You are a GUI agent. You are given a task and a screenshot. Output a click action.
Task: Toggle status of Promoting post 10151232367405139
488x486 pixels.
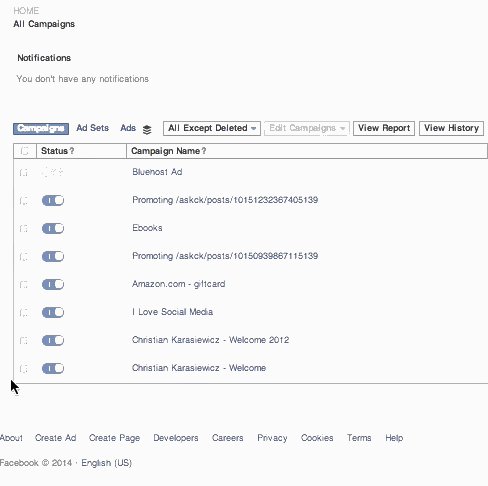(53, 200)
